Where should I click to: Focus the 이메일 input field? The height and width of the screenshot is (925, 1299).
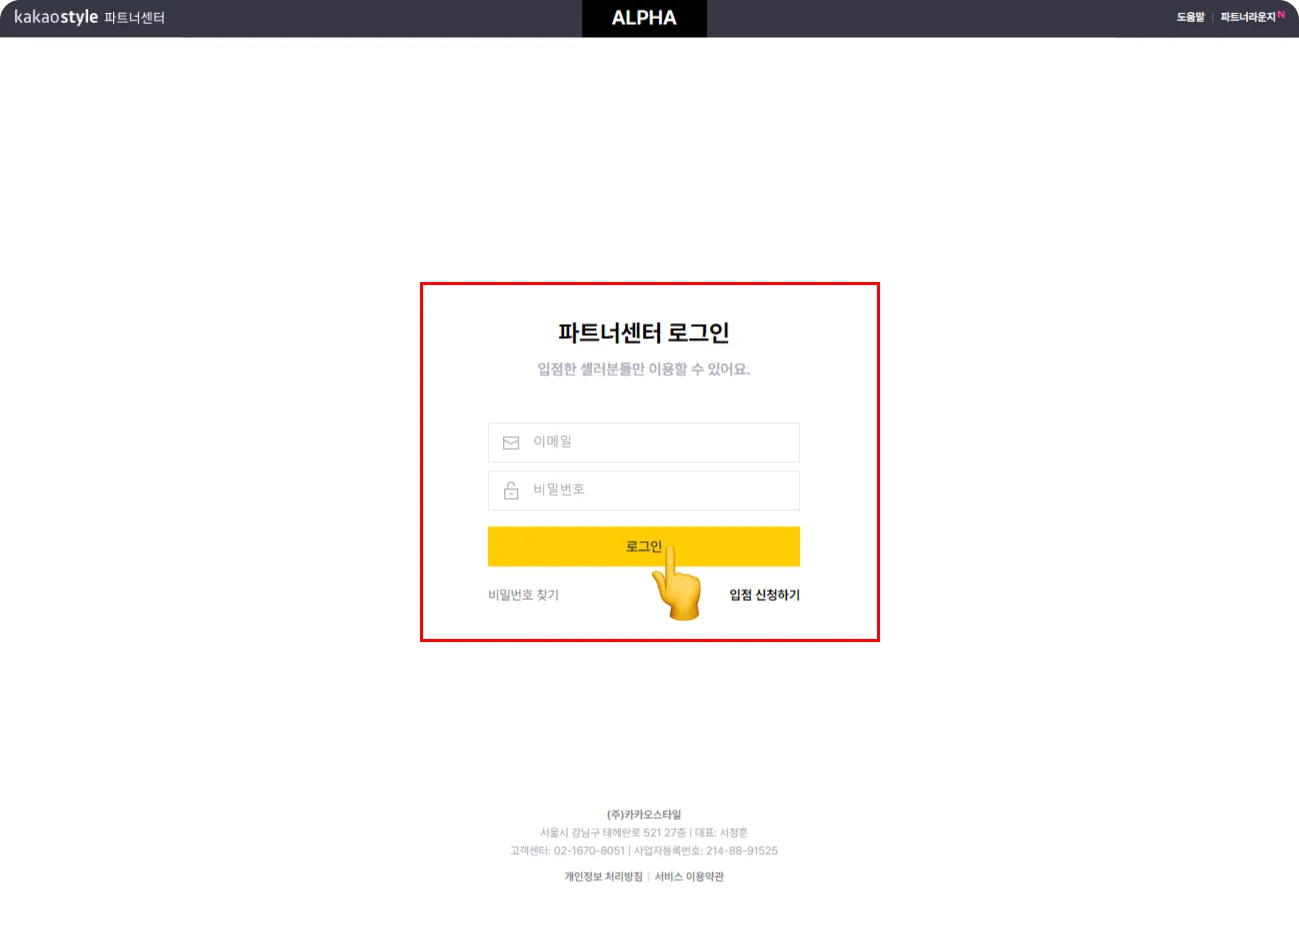click(x=644, y=442)
